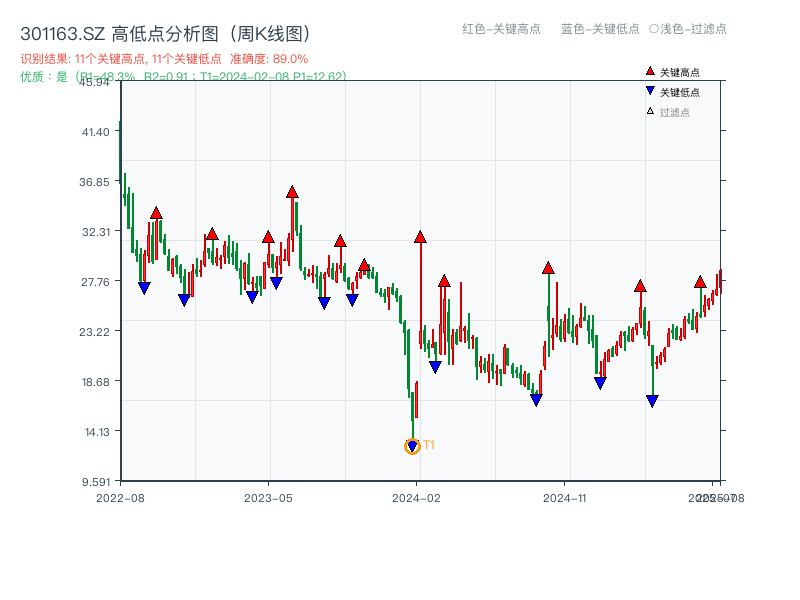Click the 2024-11 x-axis label
The image size is (800, 600).
(564, 498)
